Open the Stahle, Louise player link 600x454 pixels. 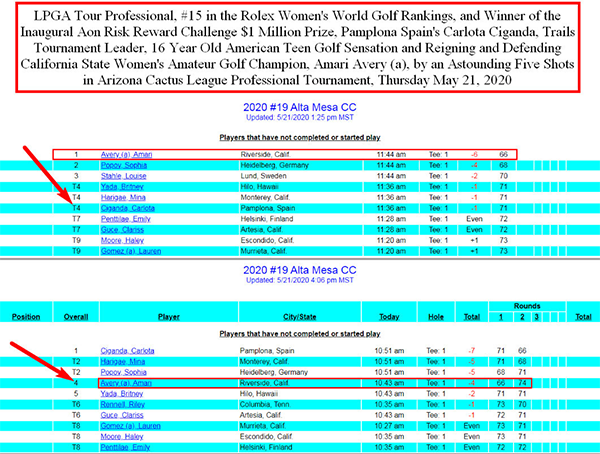click(123, 176)
